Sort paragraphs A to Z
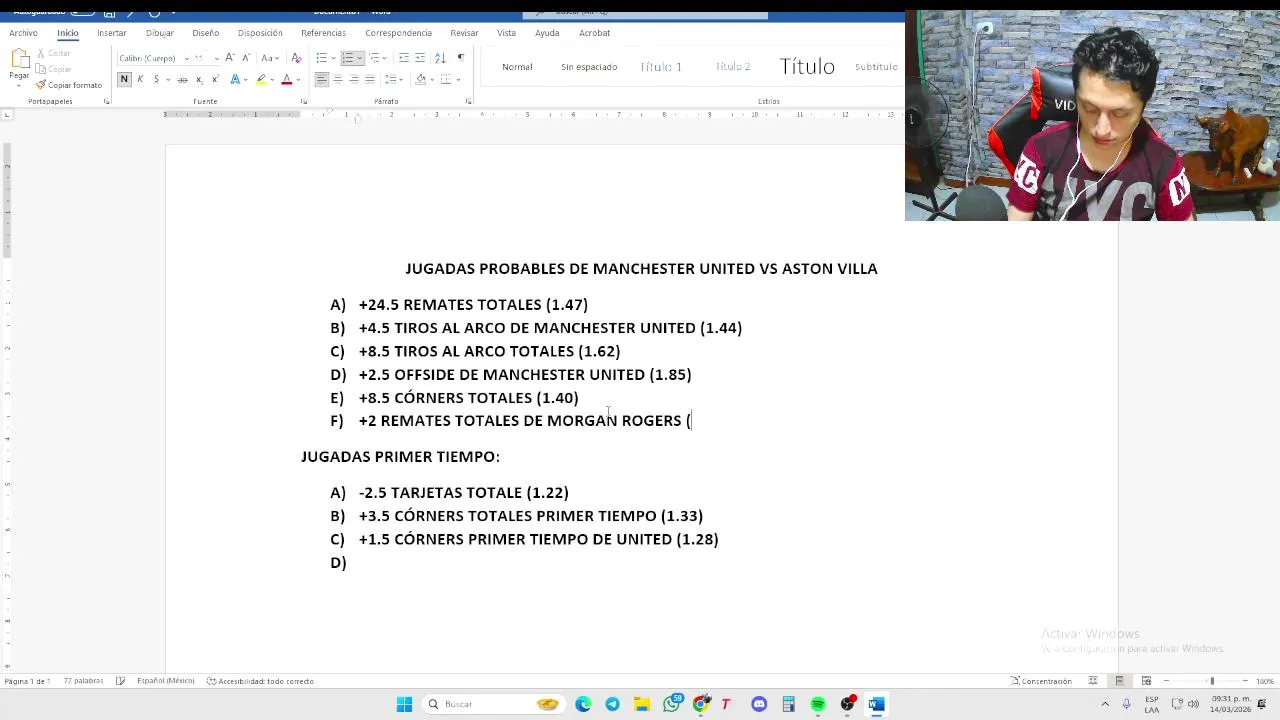Viewport: 1280px width, 720px height. [442, 58]
